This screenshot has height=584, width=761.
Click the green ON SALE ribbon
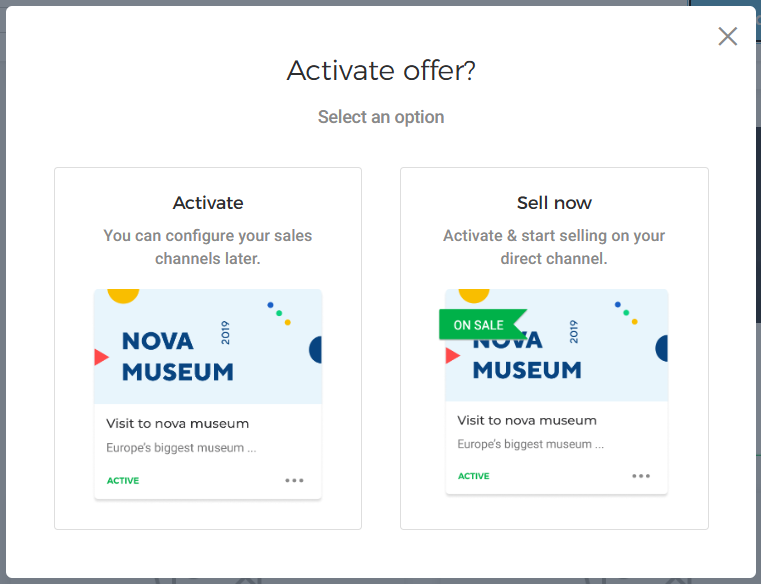(x=480, y=325)
